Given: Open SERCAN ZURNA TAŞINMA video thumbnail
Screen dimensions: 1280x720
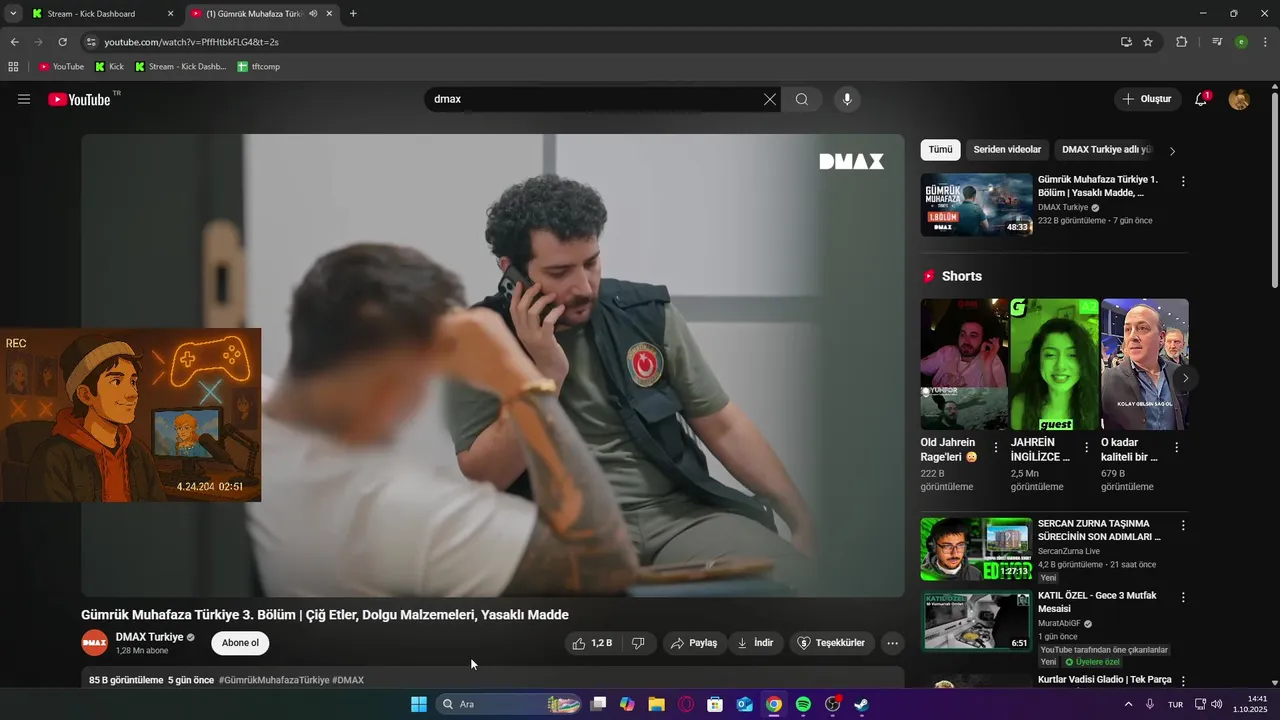Looking at the screenshot, I should [976, 548].
